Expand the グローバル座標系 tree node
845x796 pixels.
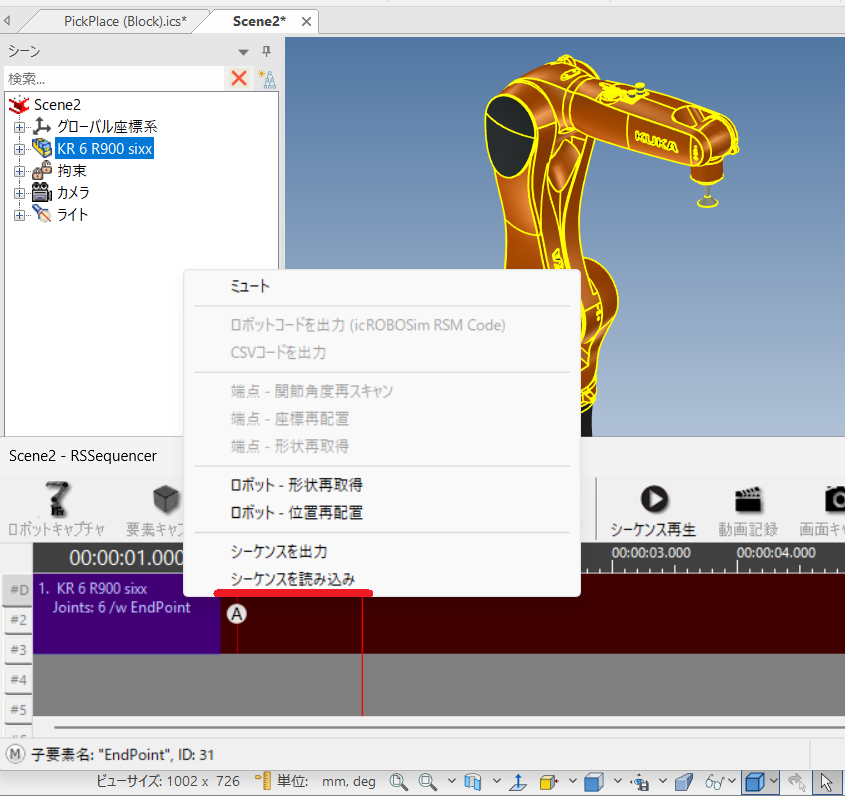click(x=19, y=127)
